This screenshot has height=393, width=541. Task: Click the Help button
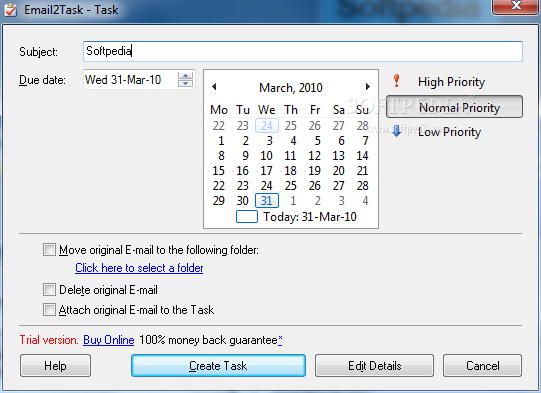coord(55,365)
